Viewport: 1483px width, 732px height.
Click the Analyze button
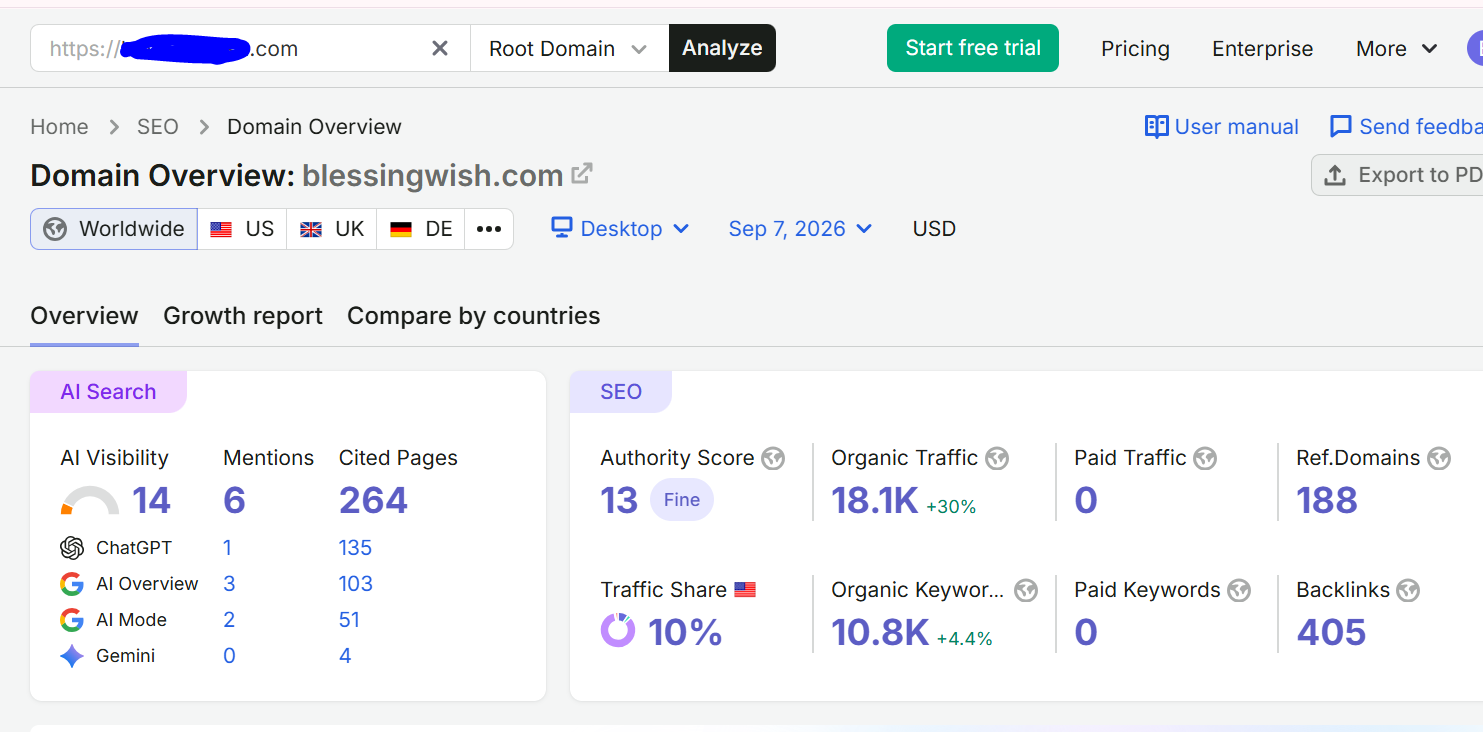coord(722,48)
